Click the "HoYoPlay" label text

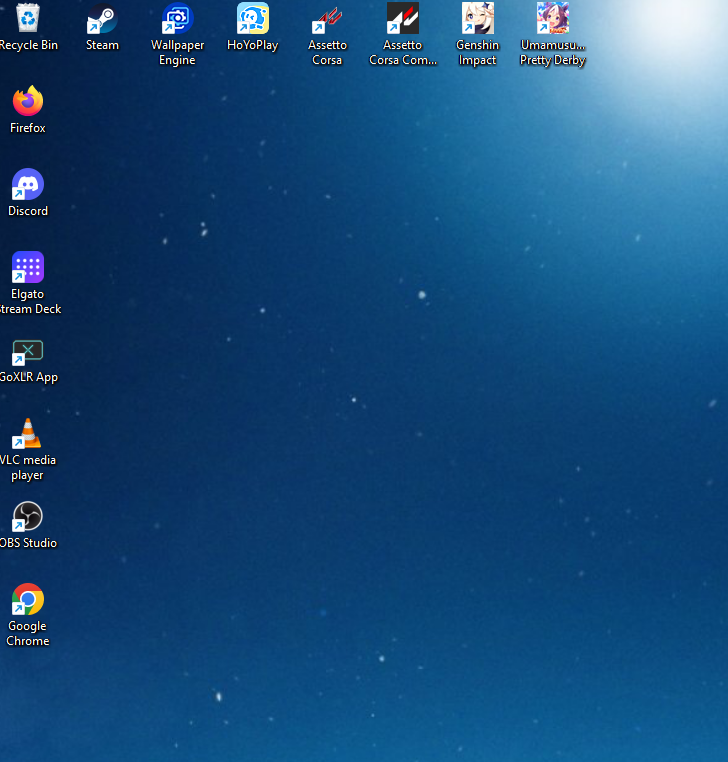pyautogui.click(x=253, y=45)
